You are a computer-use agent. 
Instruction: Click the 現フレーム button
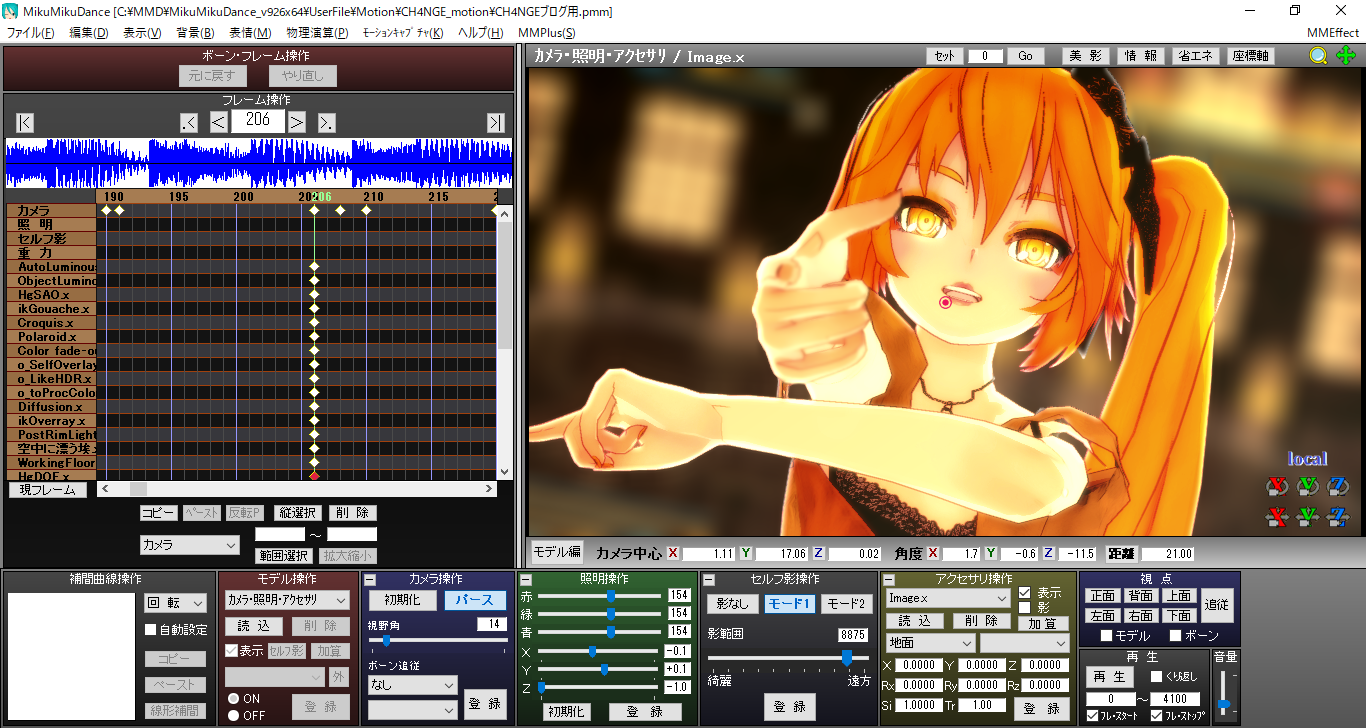tap(48, 490)
